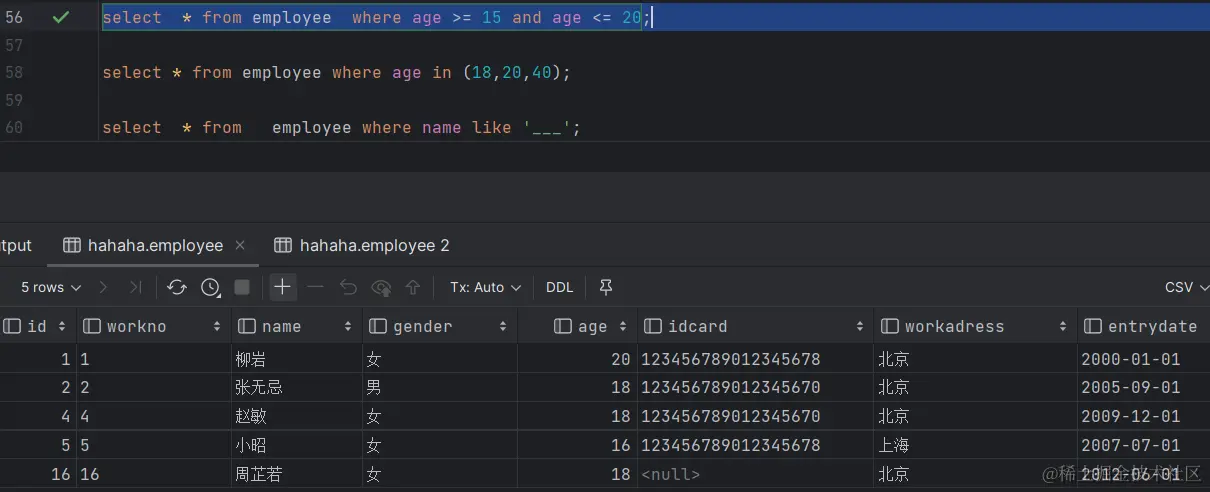Add a new row with the plus icon
The image size is (1210, 492).
(283, 287)
